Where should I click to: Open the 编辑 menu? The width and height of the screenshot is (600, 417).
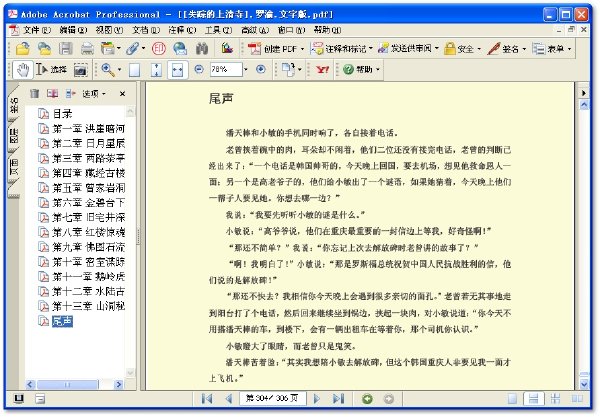pos(73,30)
